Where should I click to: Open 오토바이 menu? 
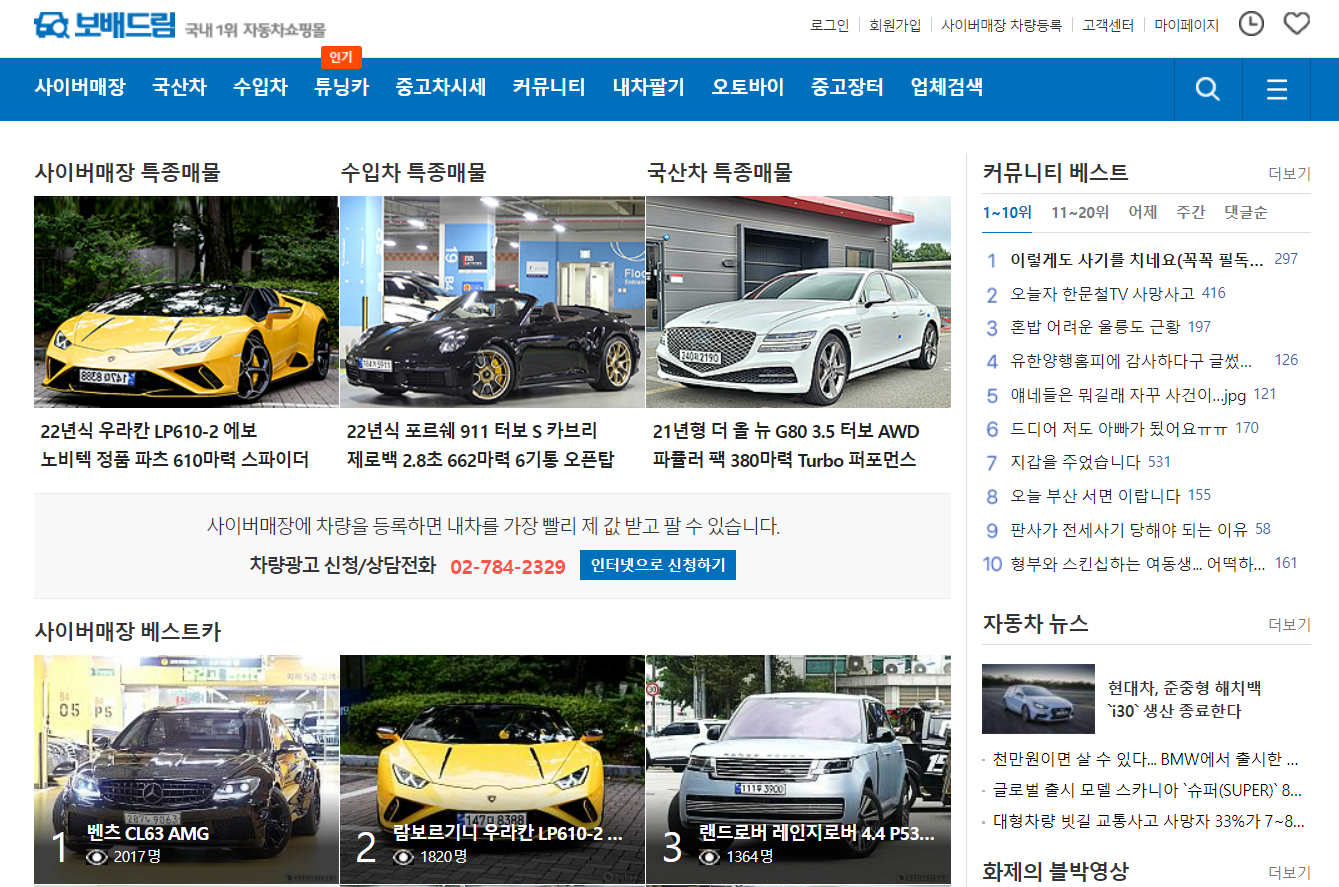[x=748, y=87]
